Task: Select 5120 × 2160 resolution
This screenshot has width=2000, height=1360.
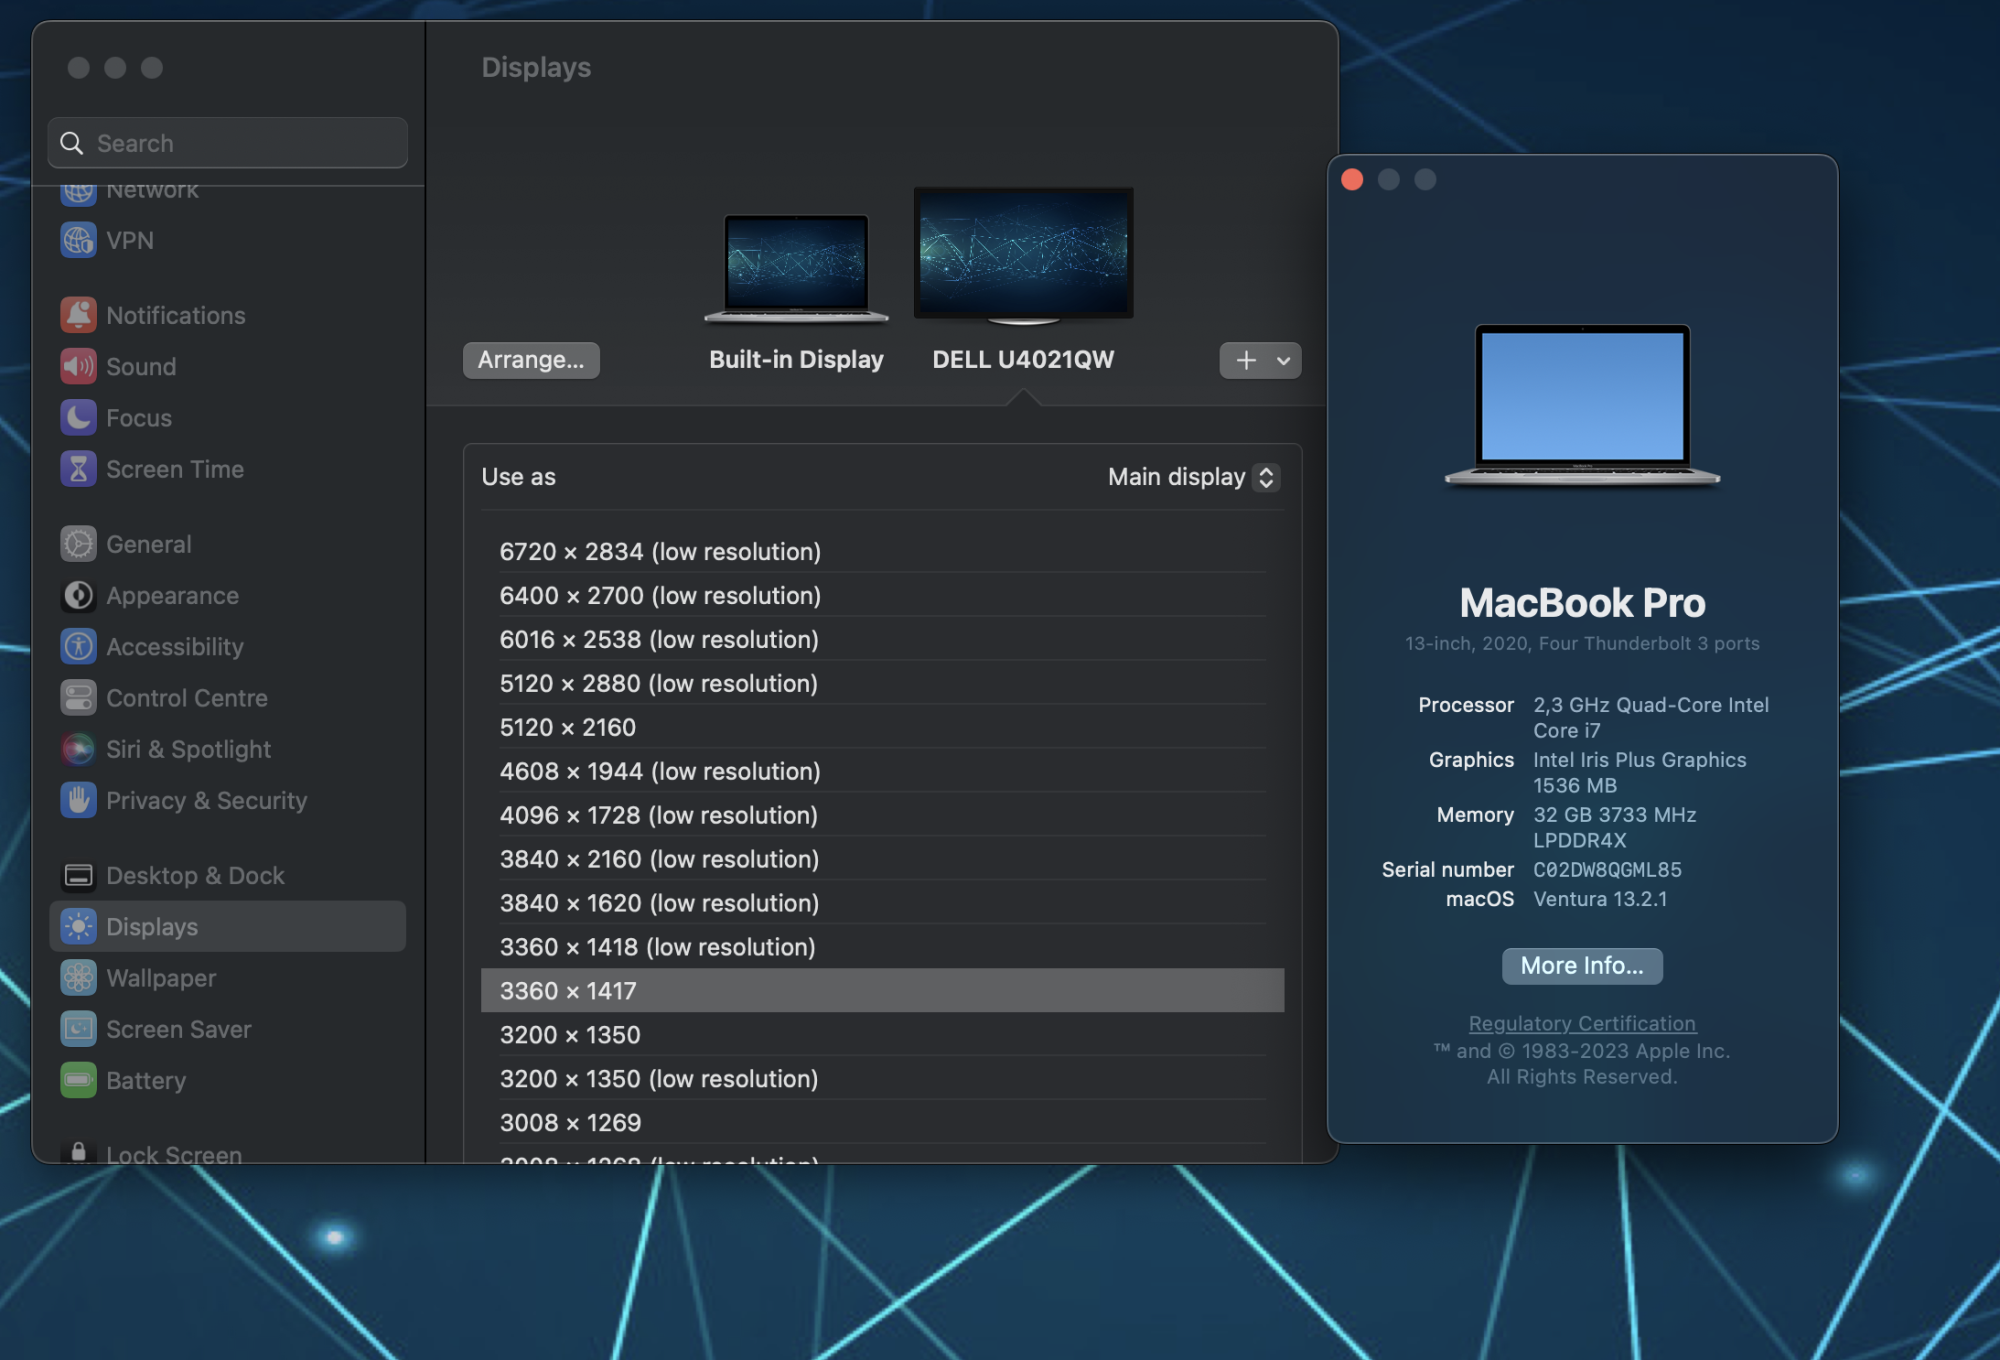Action: point(568,727)
